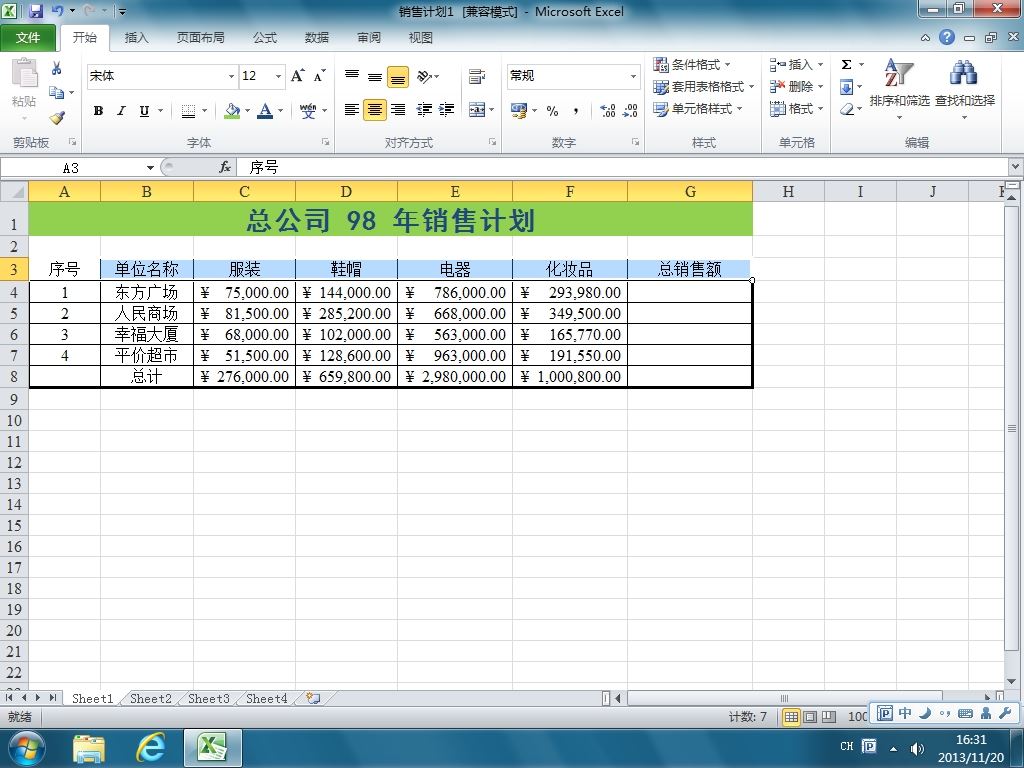The image size is (1024, 768).
Task: Click the Windows Start orb
Action: coord(26,748)
